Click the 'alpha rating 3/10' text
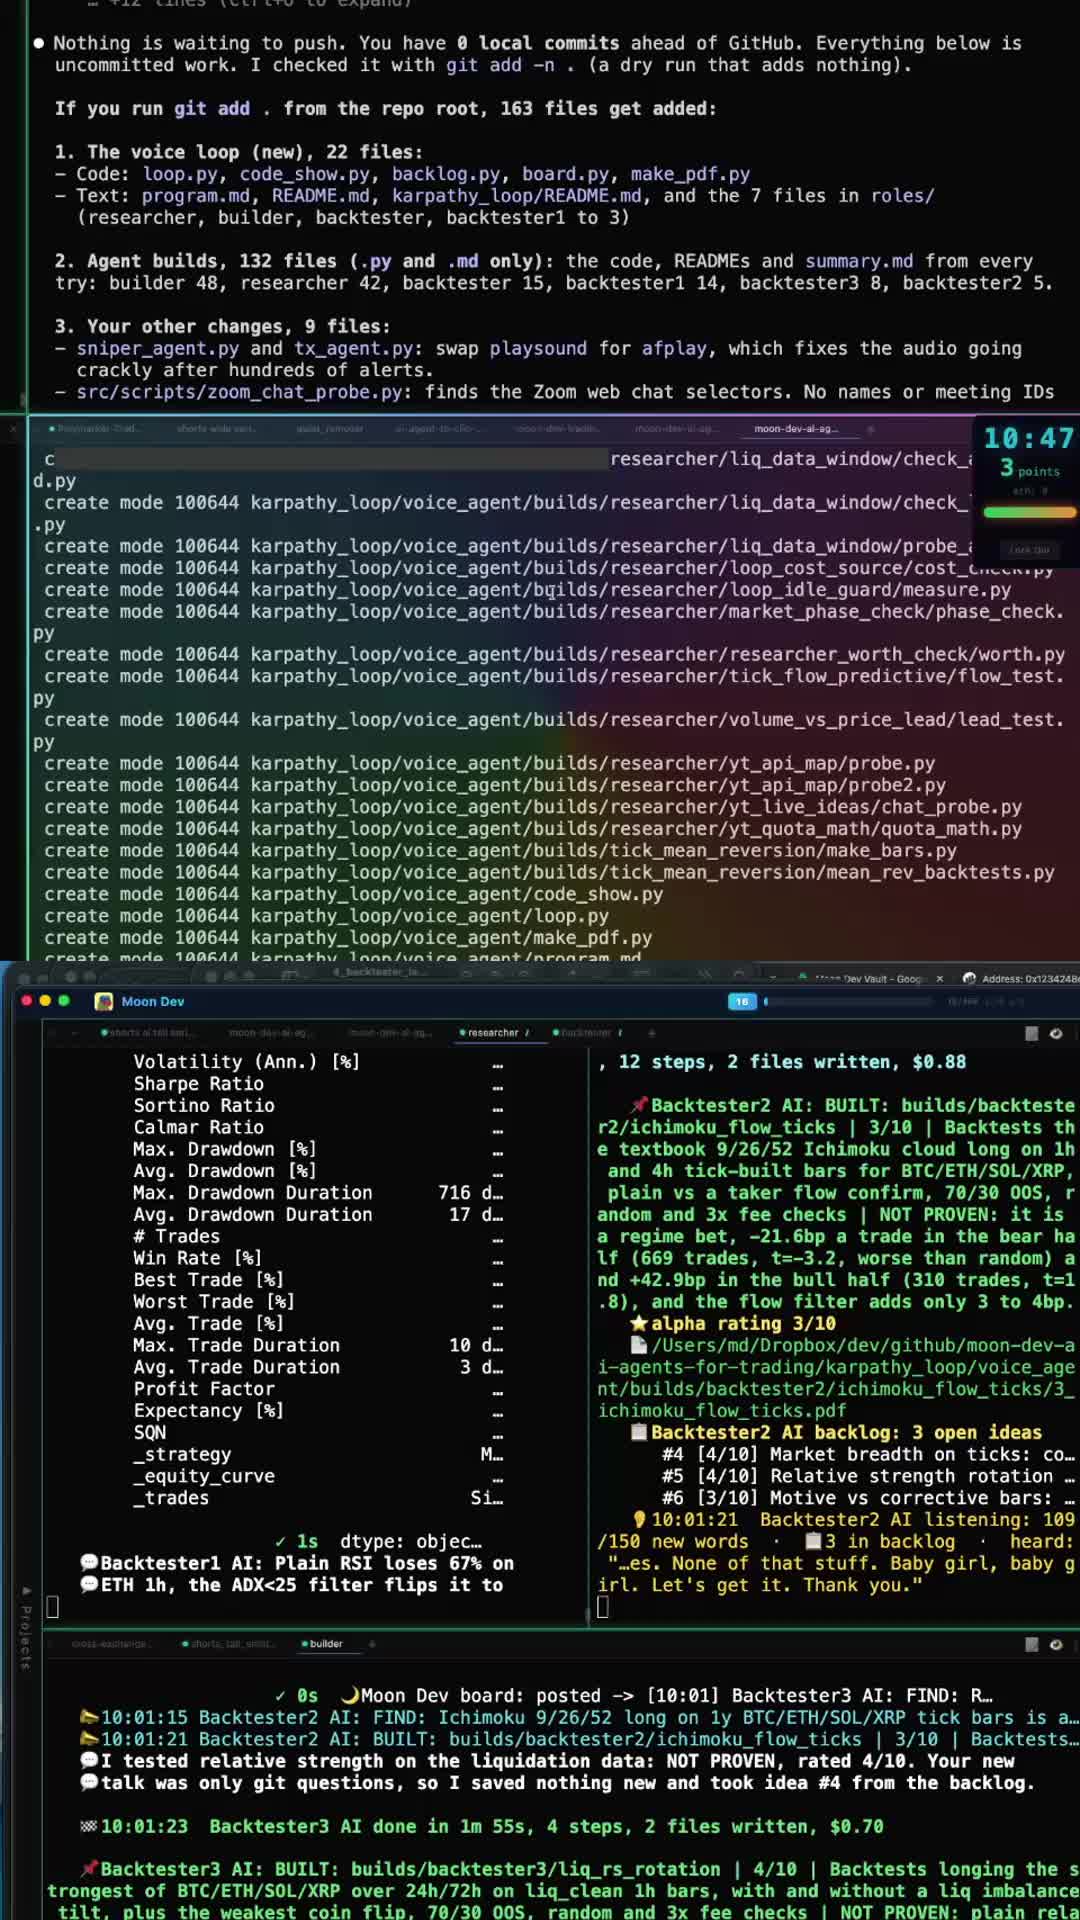 [743, 1323]
